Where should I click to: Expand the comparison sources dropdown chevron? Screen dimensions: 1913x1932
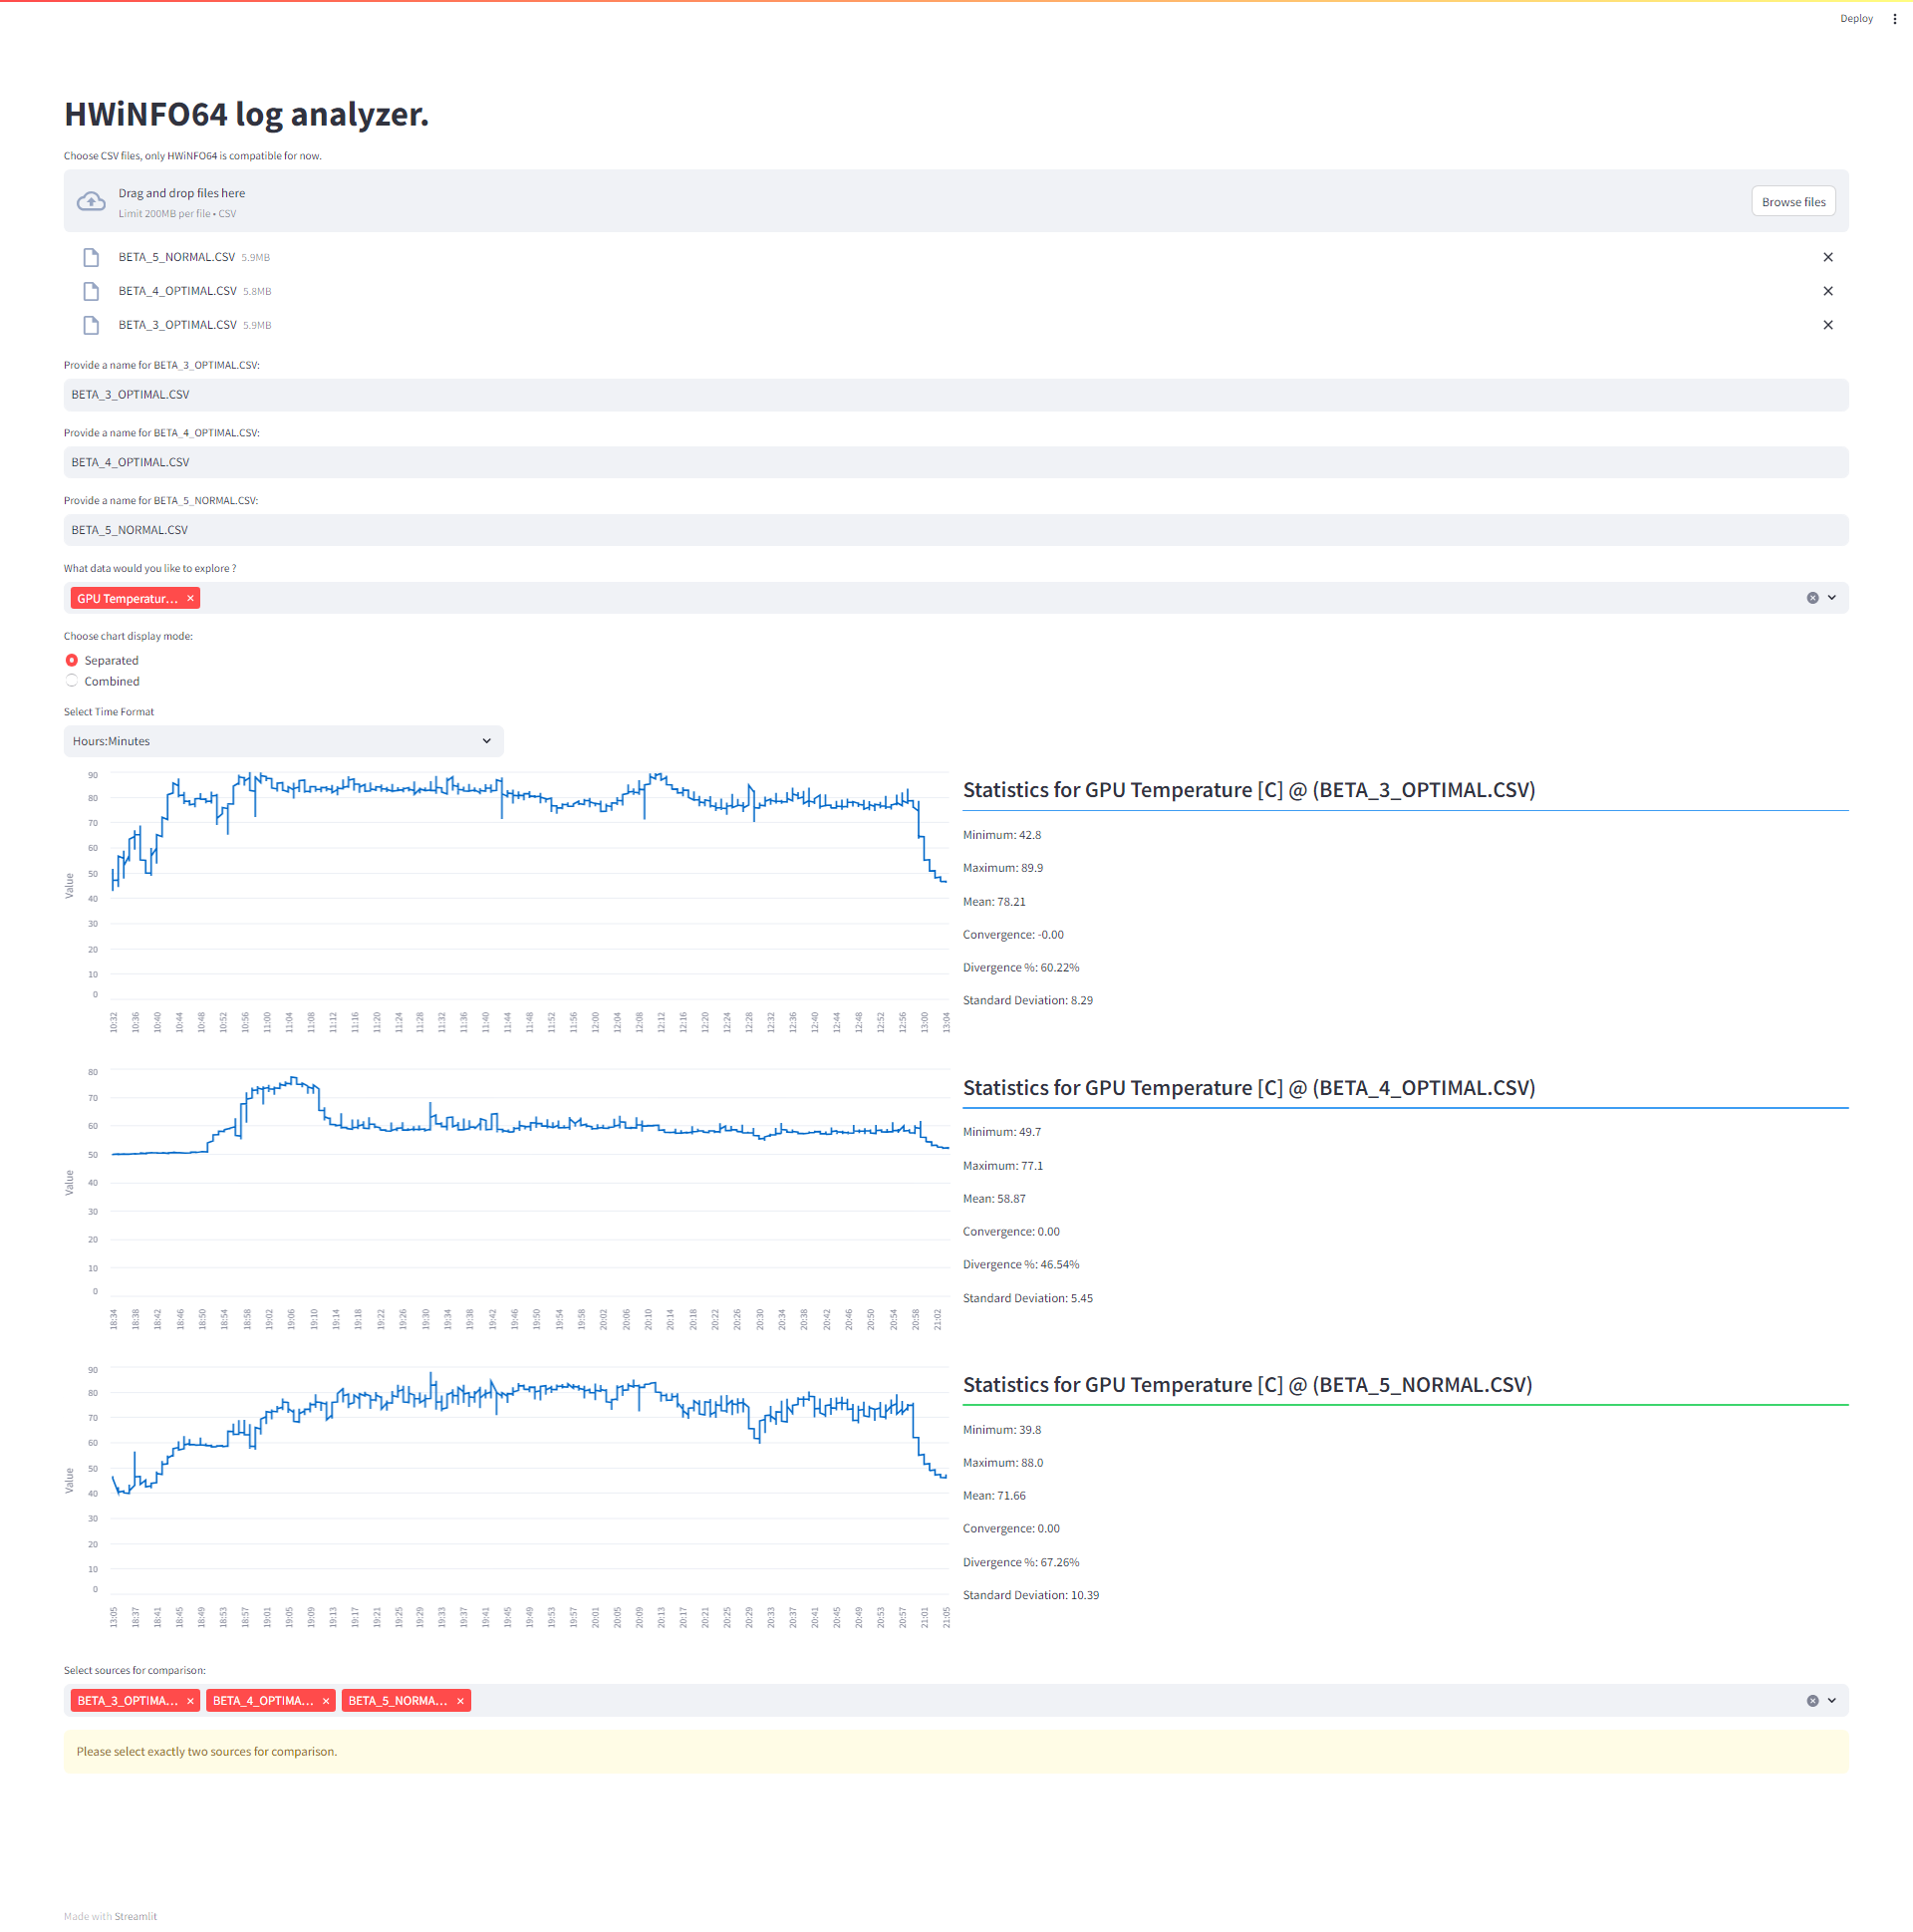coord(1831,1700)
